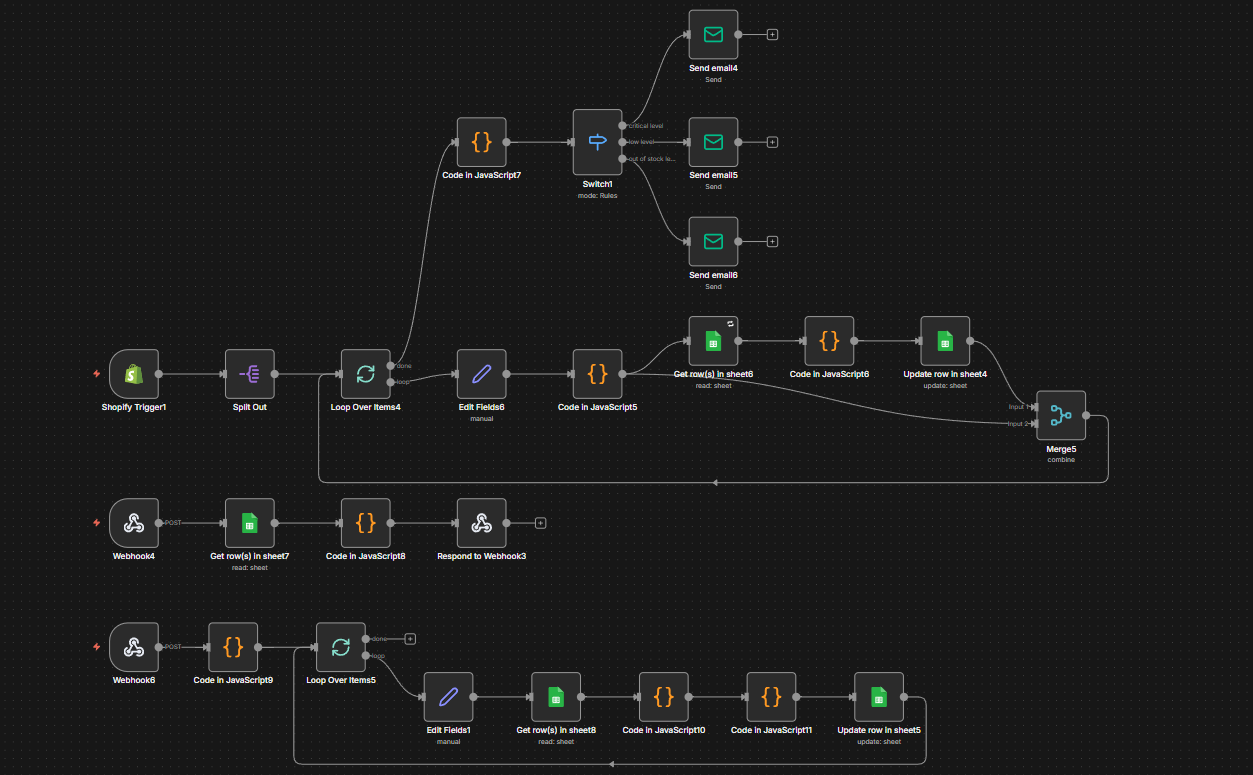
Task: Select the Send email5 node
Action: coord(713,142)
